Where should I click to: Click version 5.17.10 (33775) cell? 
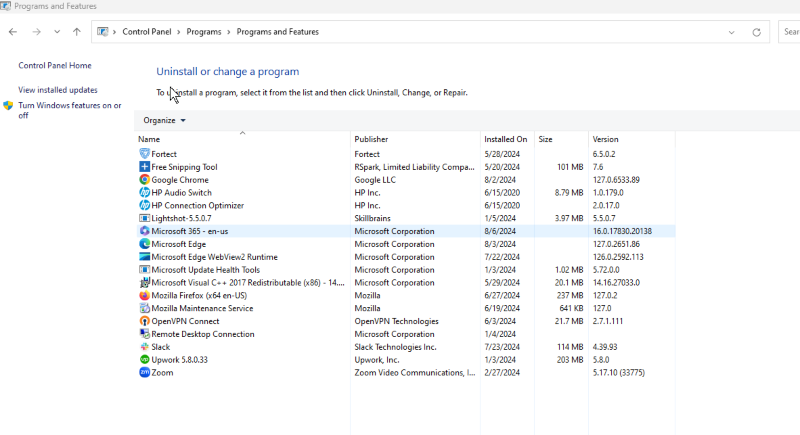619,372
